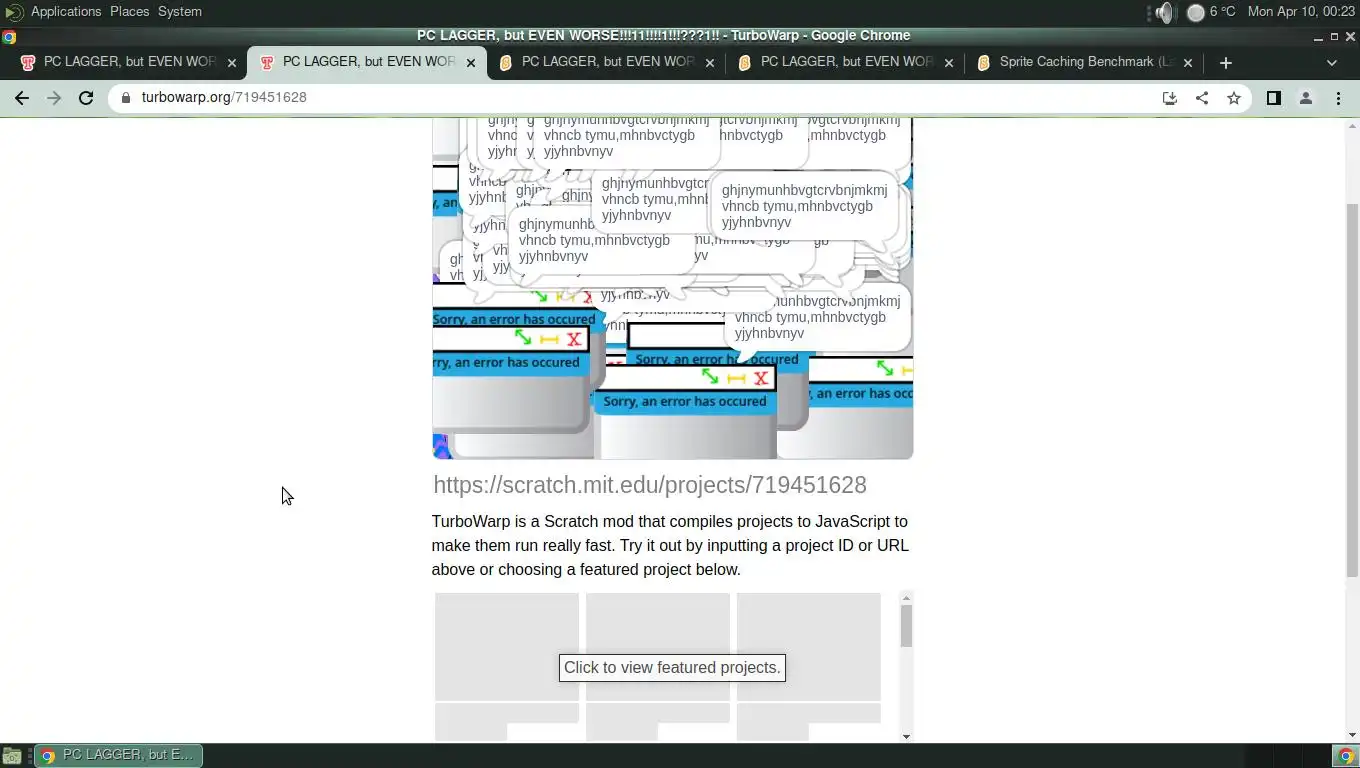This screenshot has height=768, width=1360.
Task: Go back with the browser back arrow
Action: pyautogui.click(x=22, y=98)
